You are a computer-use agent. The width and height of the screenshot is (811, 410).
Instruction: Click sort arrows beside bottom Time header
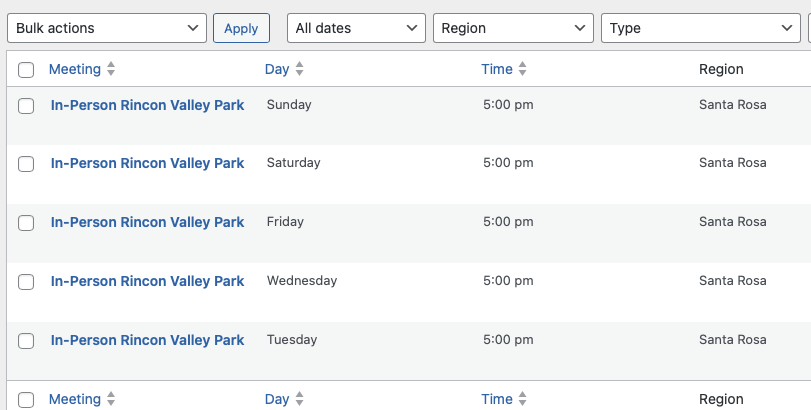(522, 400)
